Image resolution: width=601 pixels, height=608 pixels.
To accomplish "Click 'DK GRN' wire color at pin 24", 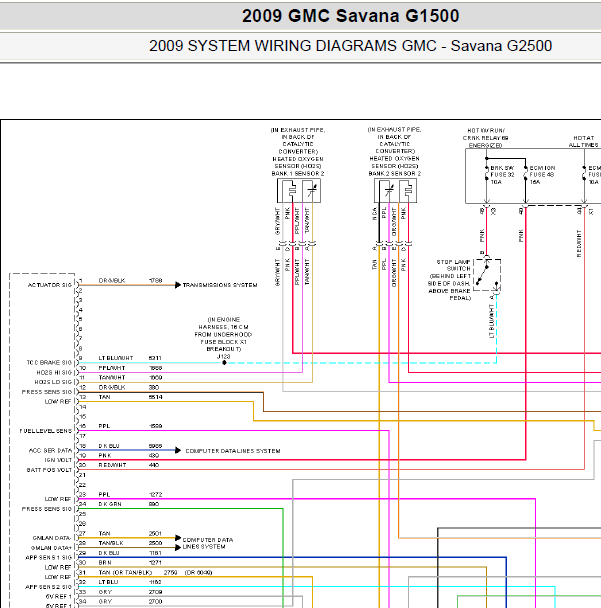I will coord(110,504).
